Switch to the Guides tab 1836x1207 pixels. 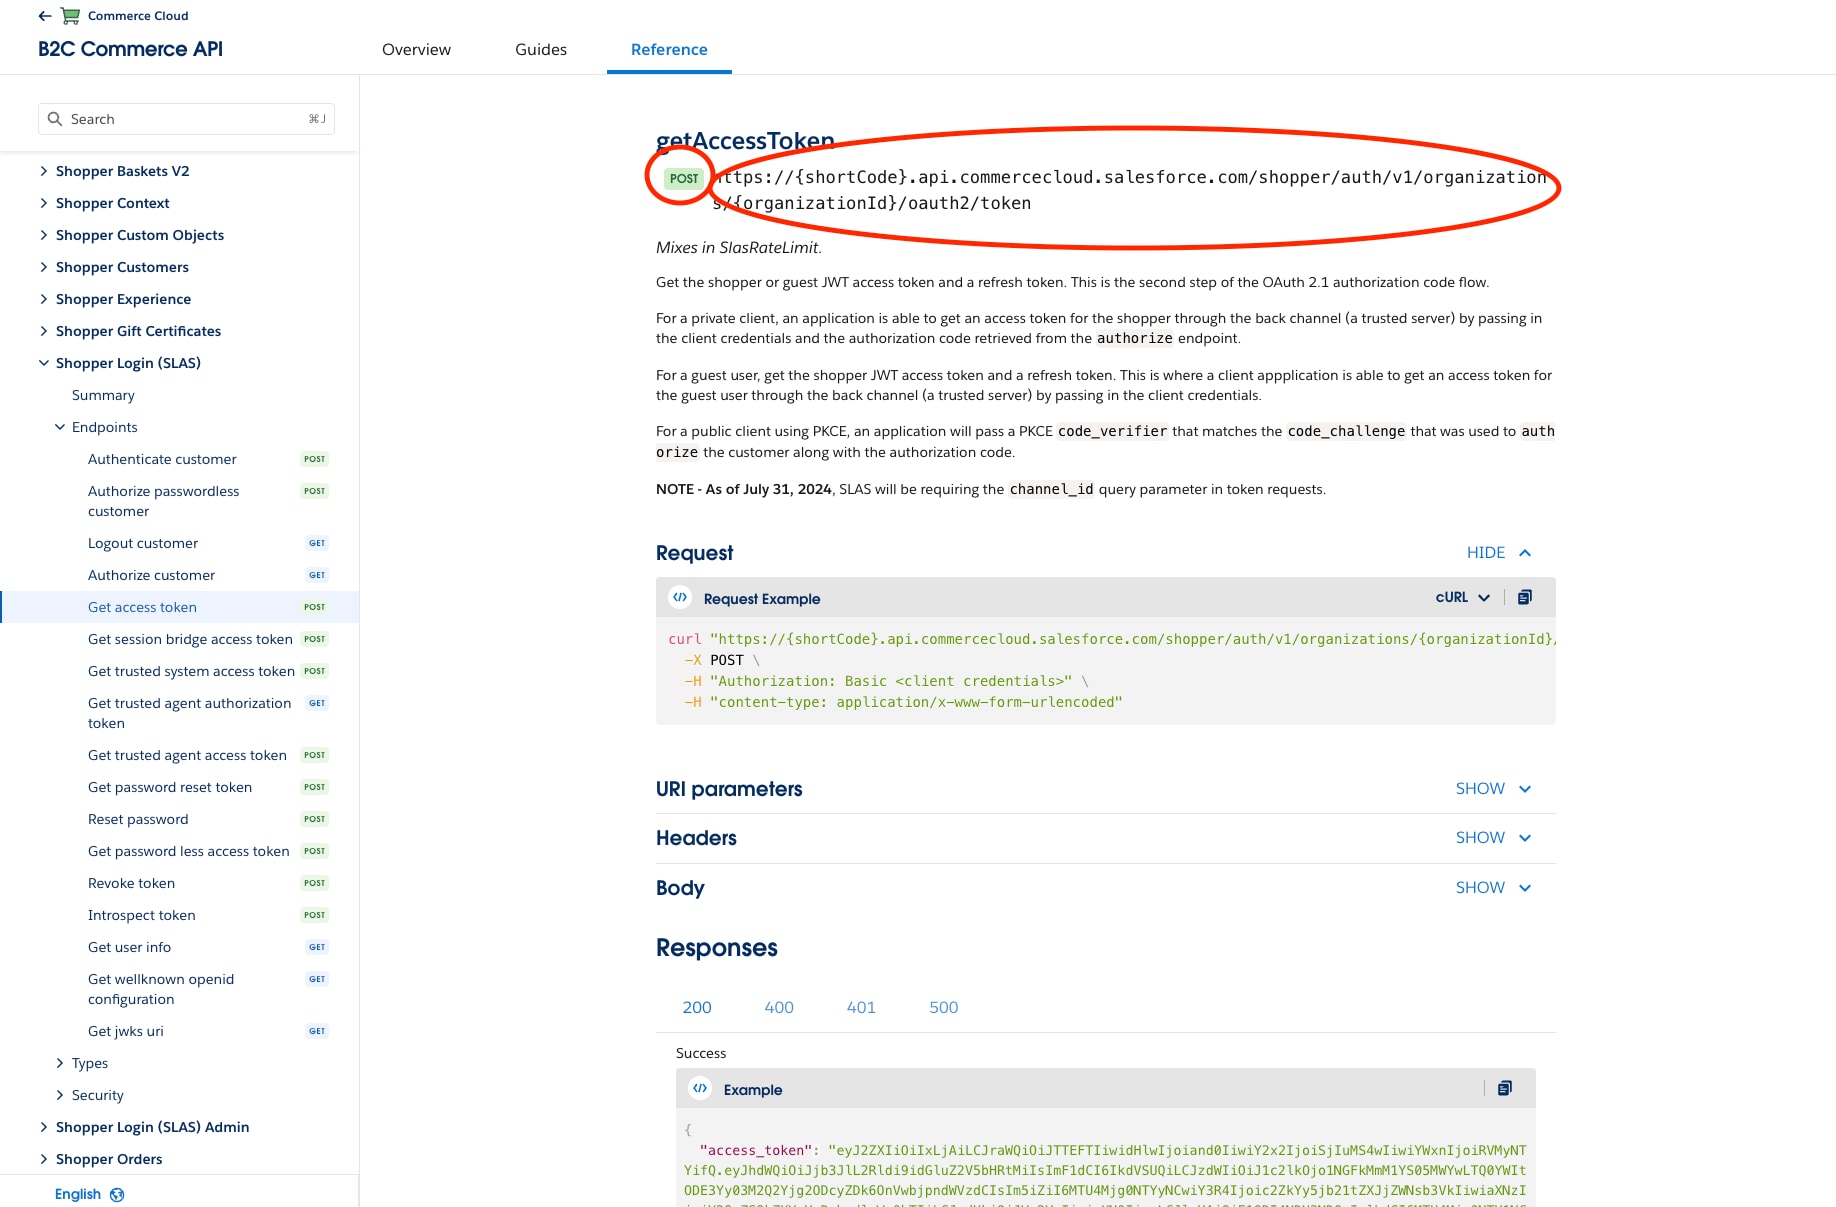click(541, 49)
